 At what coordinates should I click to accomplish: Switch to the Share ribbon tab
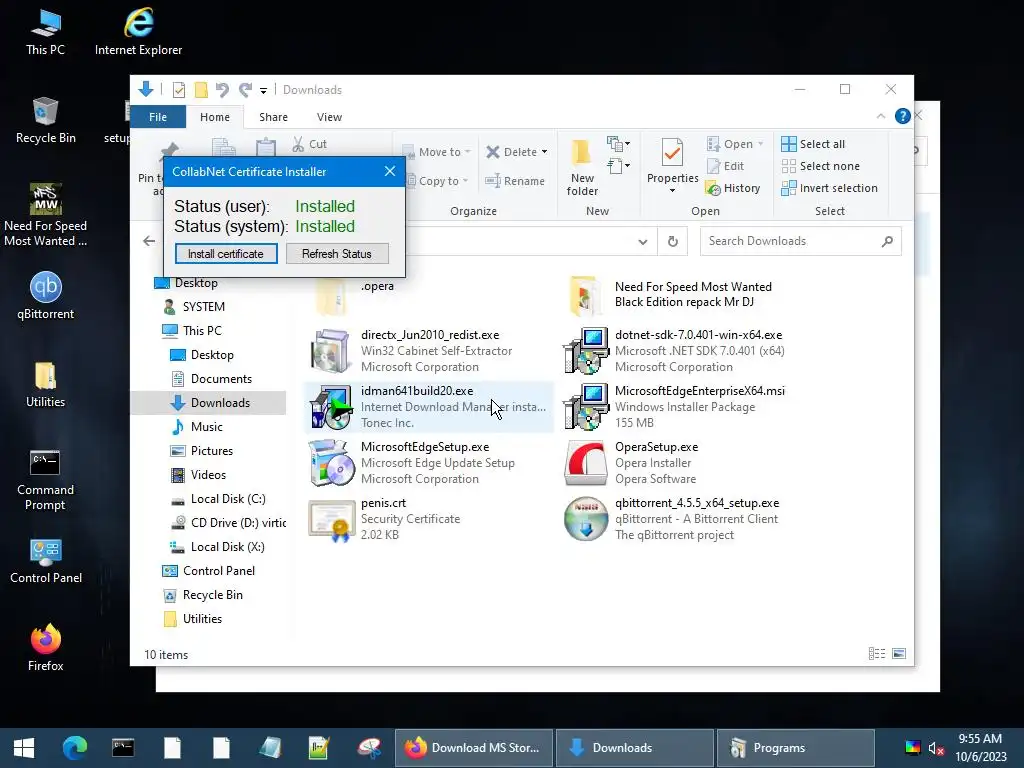273,117
